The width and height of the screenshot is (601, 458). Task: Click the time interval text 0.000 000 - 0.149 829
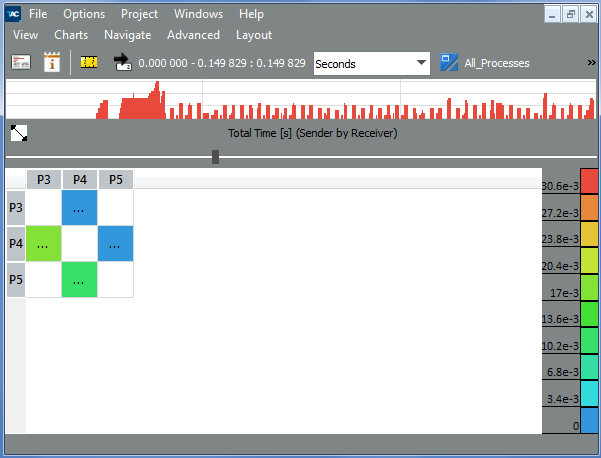[222, 63]
